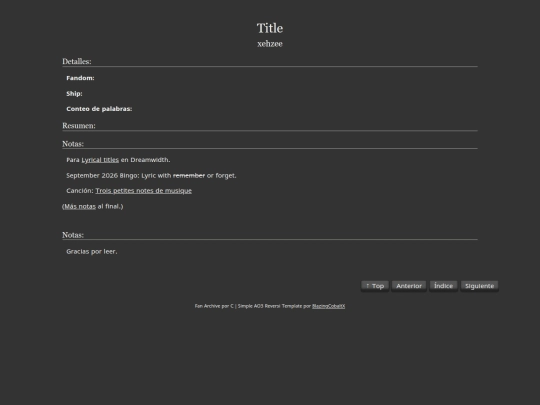Click the Ship: label
Image resolution: width=540 pixels, height=405 pixels.
point(74,94)
